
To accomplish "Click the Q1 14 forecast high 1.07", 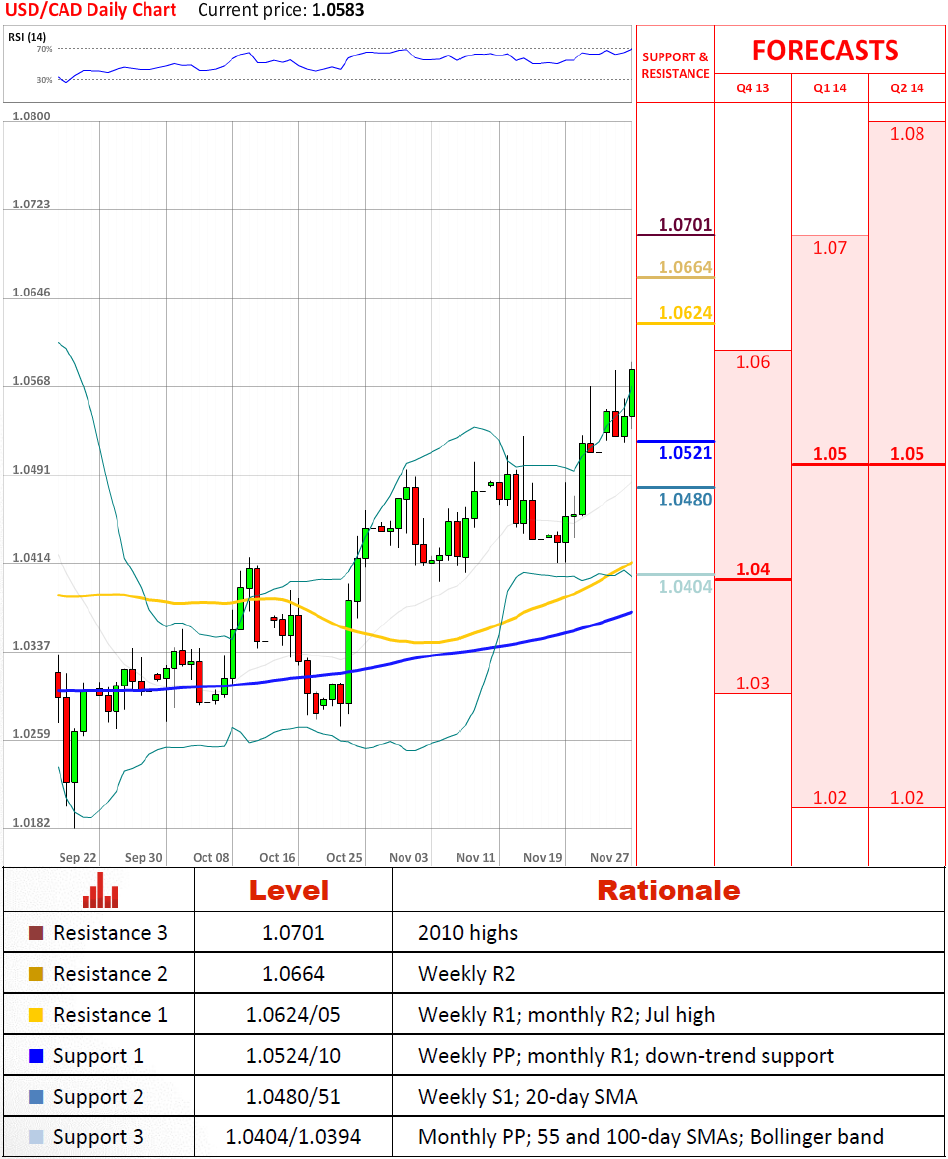I will pyautogui.click(x=830, y=248).
